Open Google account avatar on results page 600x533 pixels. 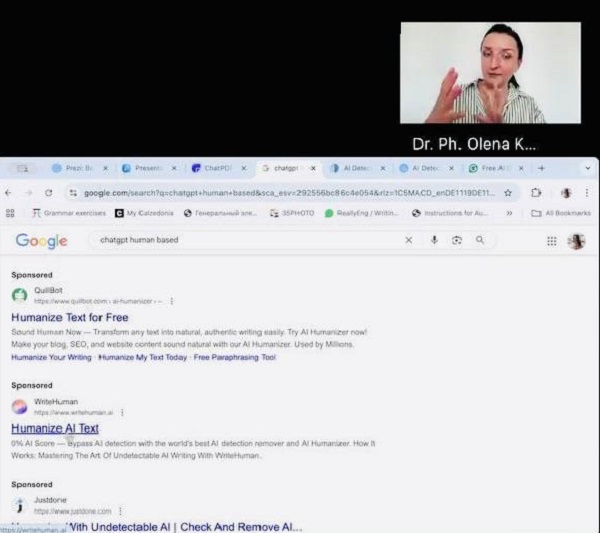(x=576, y=241)
